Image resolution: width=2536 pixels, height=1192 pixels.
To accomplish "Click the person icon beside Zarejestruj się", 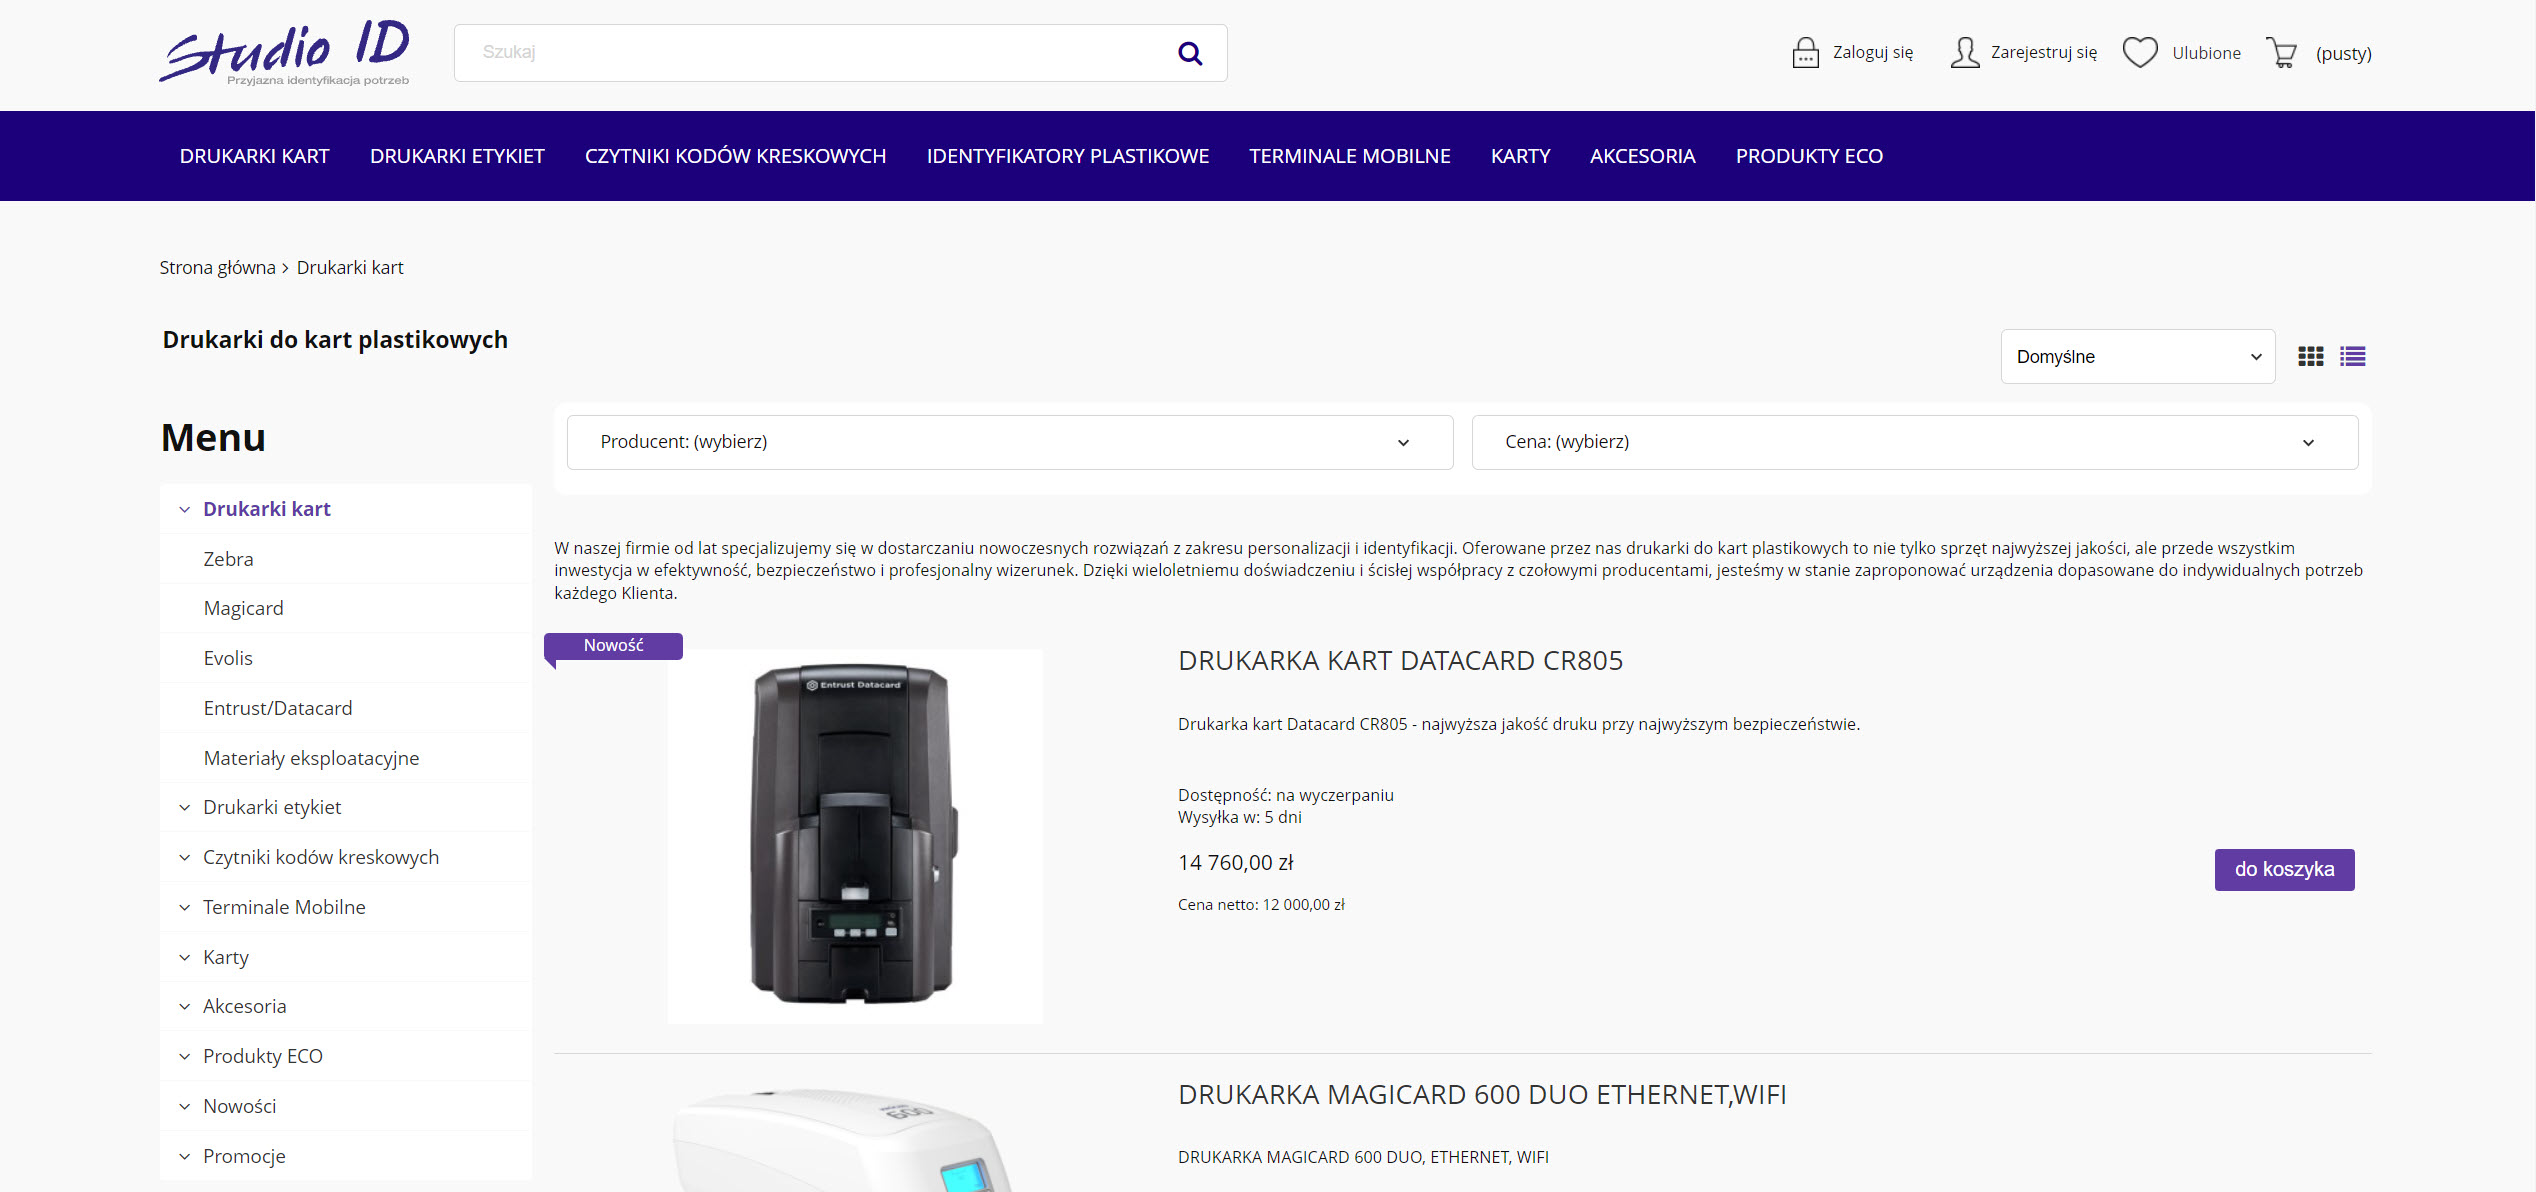I will click(x=1964, y=52).
